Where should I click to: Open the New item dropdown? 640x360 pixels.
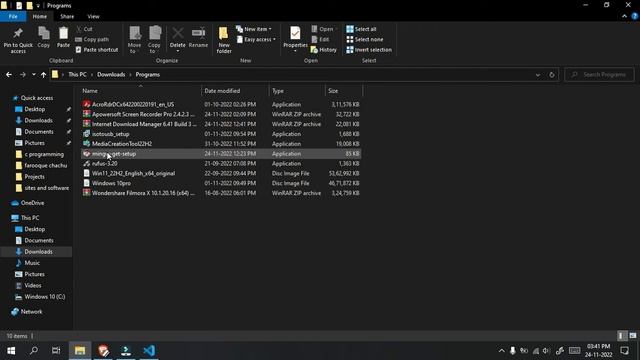253,29
